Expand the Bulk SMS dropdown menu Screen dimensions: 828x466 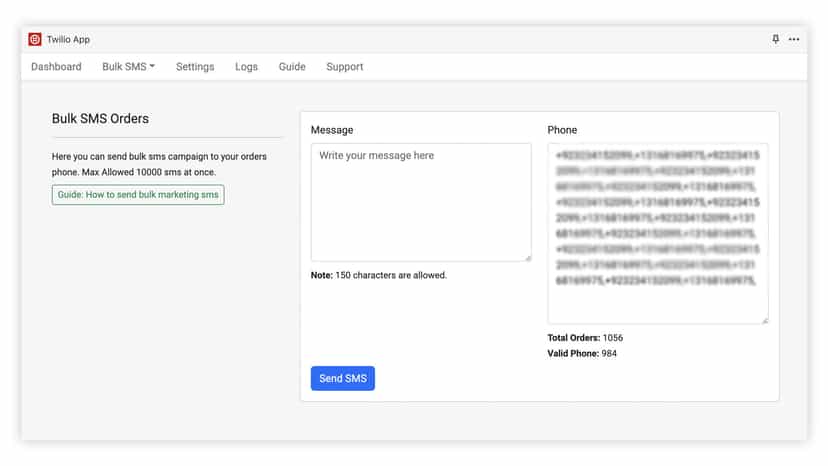128,67
